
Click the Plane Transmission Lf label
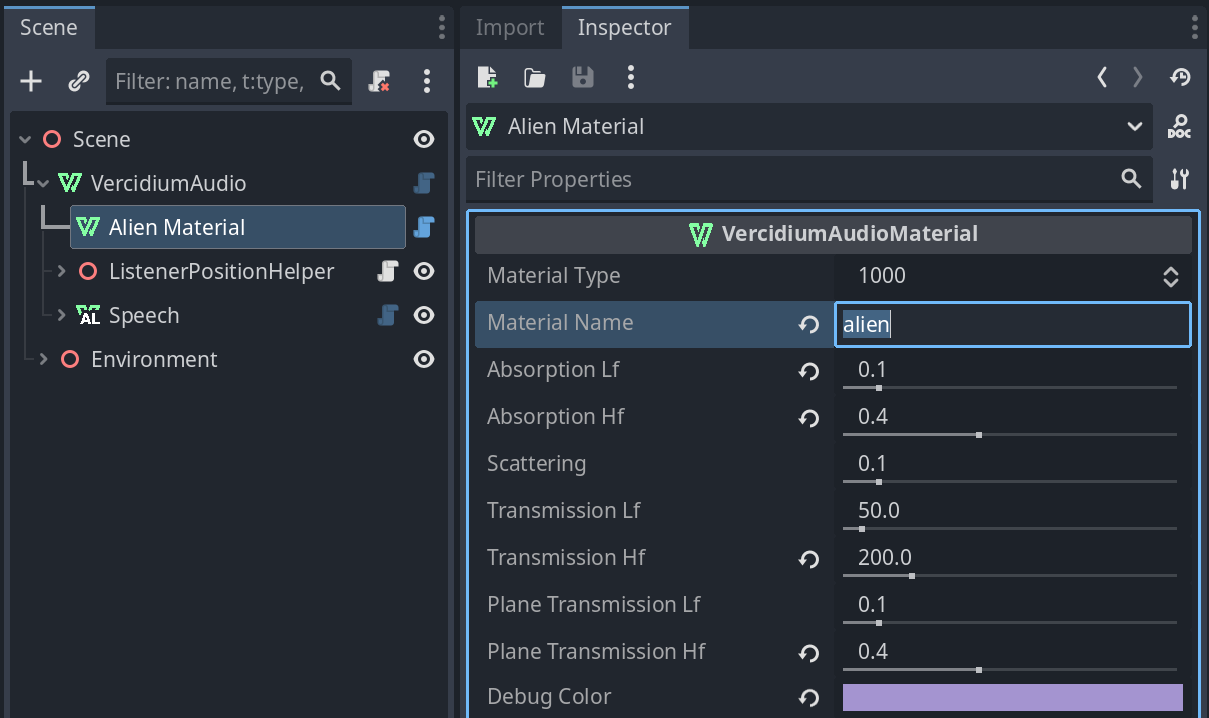click(594, 605)
